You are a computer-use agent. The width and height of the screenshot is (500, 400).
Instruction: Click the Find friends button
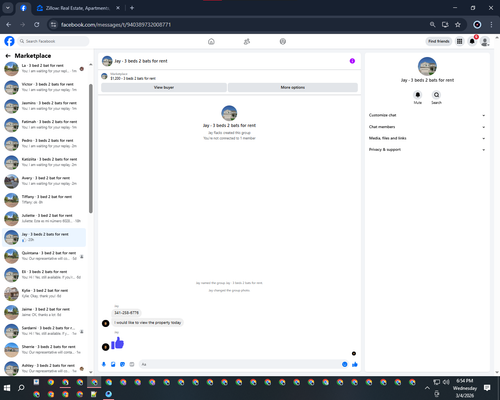coord(439,41)
